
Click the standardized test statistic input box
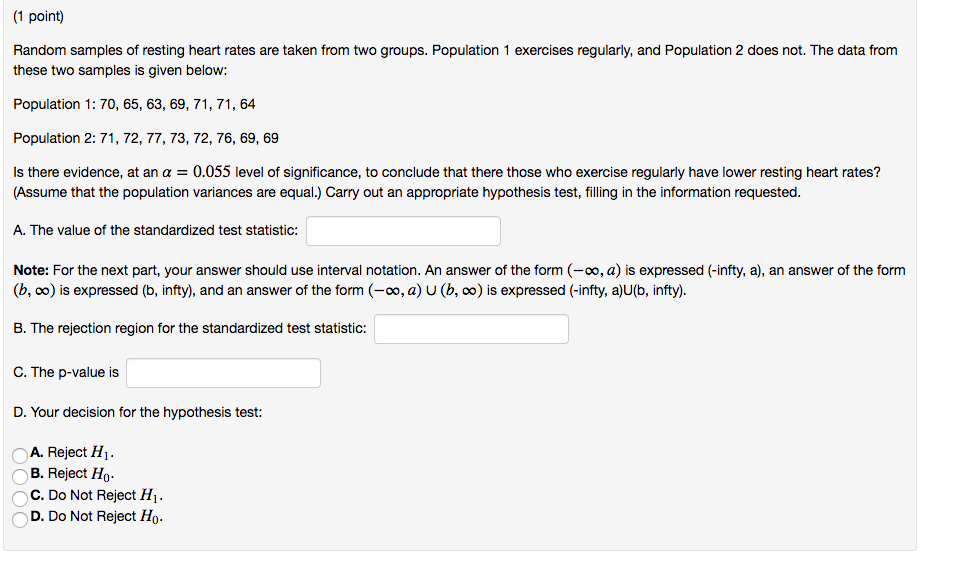(403, 231)
